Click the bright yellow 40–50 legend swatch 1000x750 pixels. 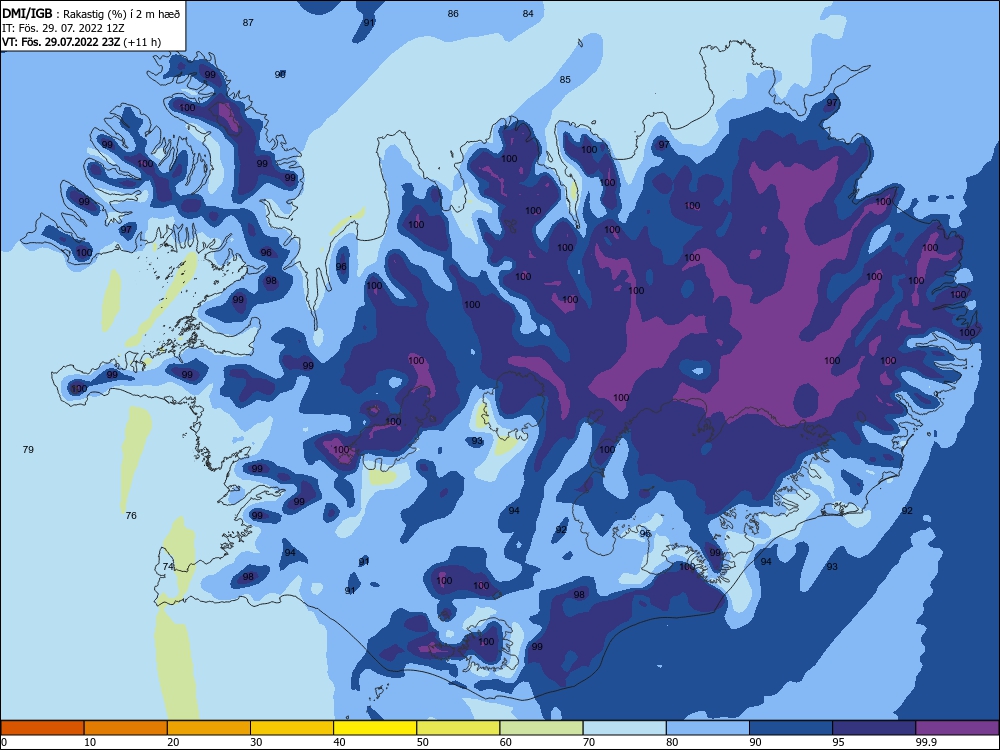(x=375, y=728)
